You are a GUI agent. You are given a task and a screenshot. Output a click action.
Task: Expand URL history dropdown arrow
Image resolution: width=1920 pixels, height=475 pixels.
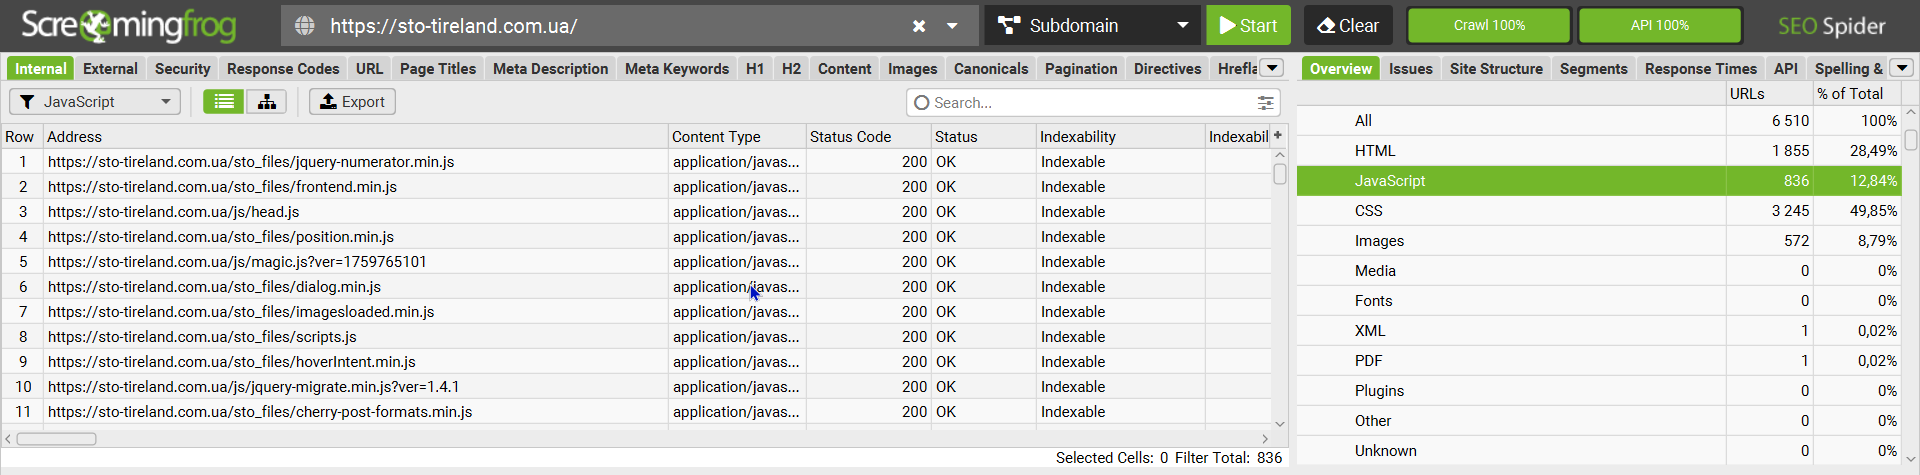pos(952,26)
